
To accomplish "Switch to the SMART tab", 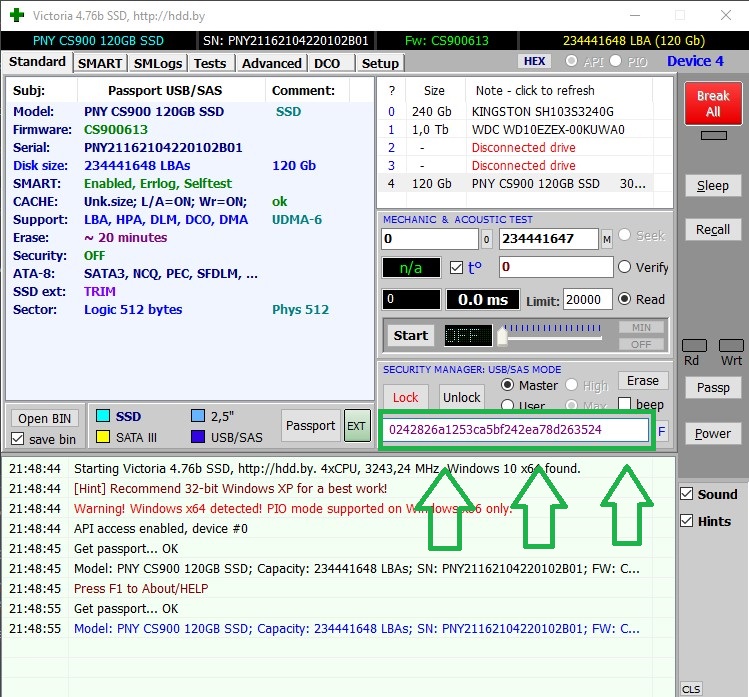I will [100, 63].
